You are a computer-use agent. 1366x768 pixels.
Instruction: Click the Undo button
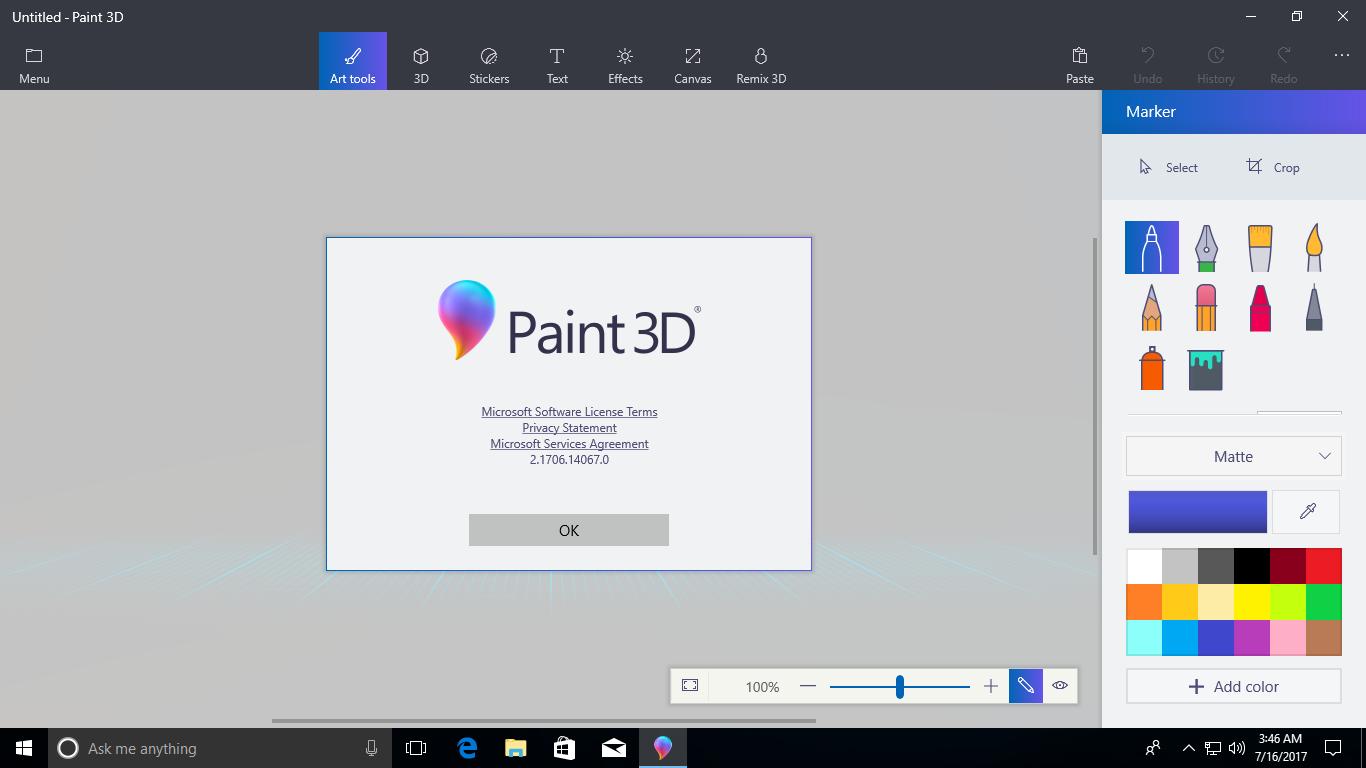point(1148,65)
